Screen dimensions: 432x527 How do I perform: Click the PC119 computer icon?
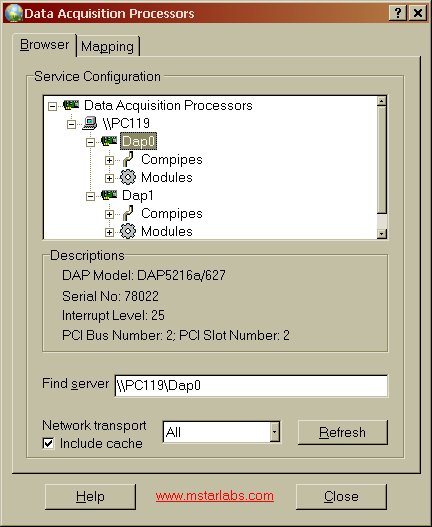90,123
